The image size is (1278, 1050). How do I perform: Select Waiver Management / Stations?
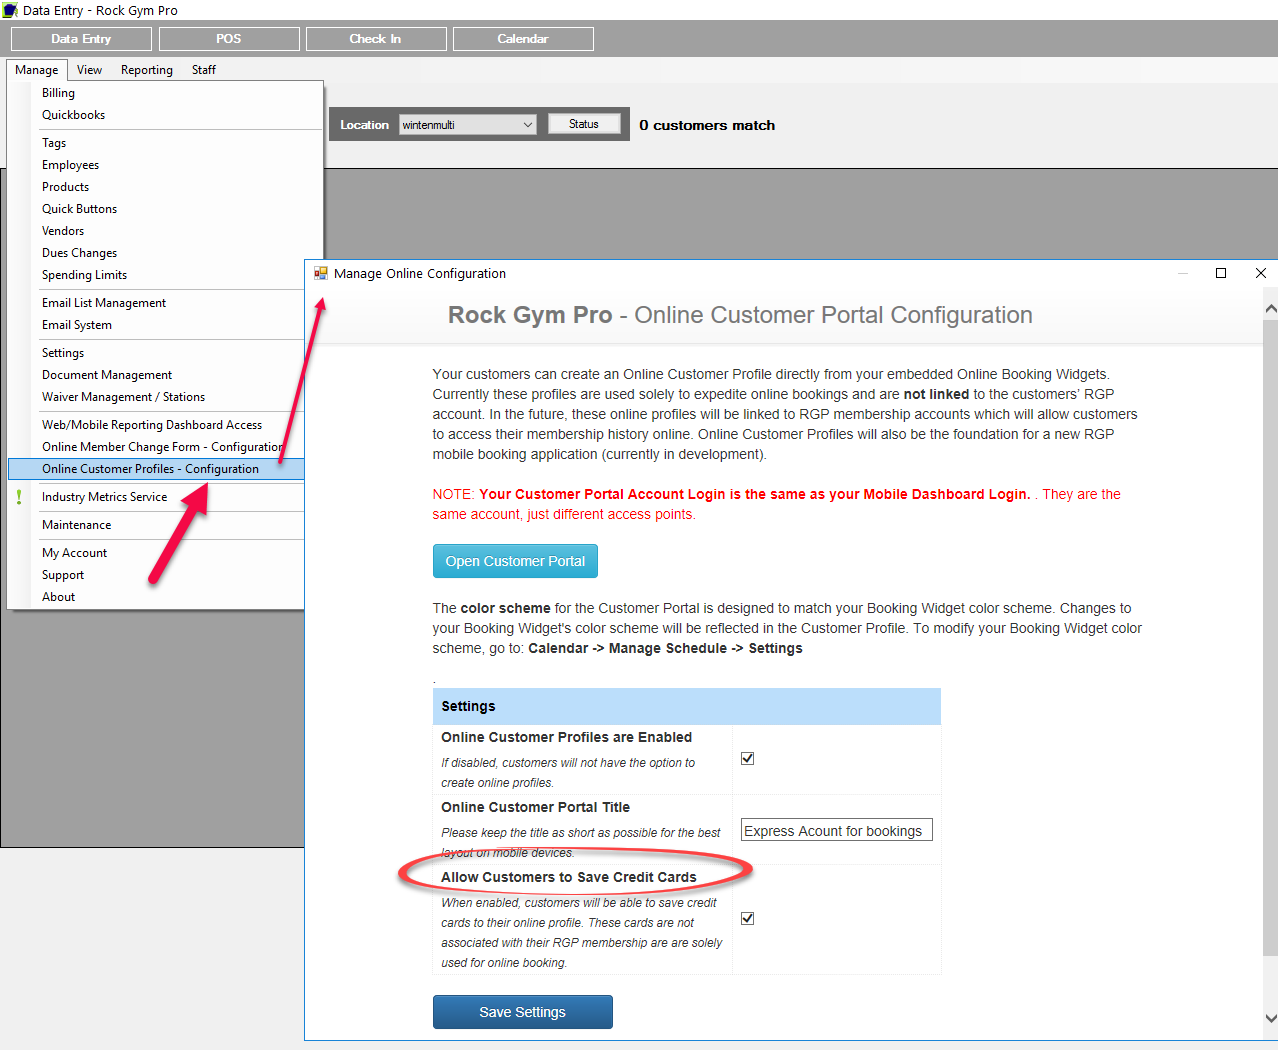[x=156, y=397]
